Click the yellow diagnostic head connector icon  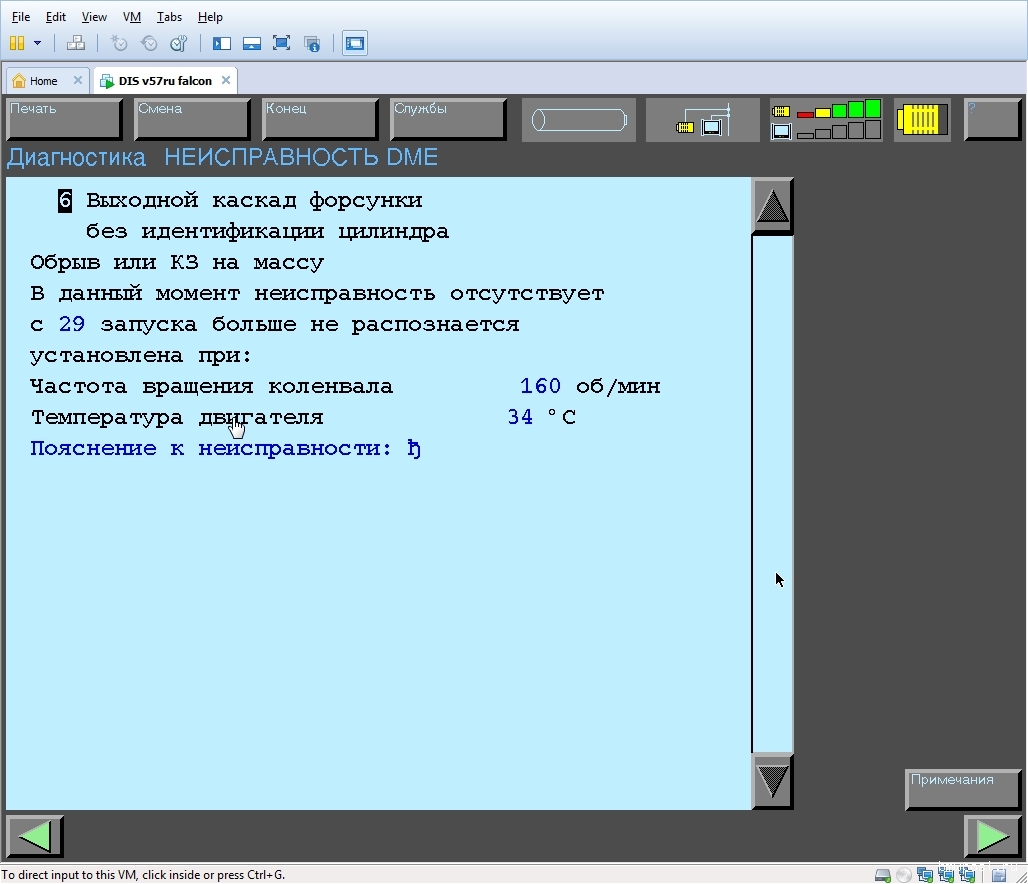coord(922,120)
